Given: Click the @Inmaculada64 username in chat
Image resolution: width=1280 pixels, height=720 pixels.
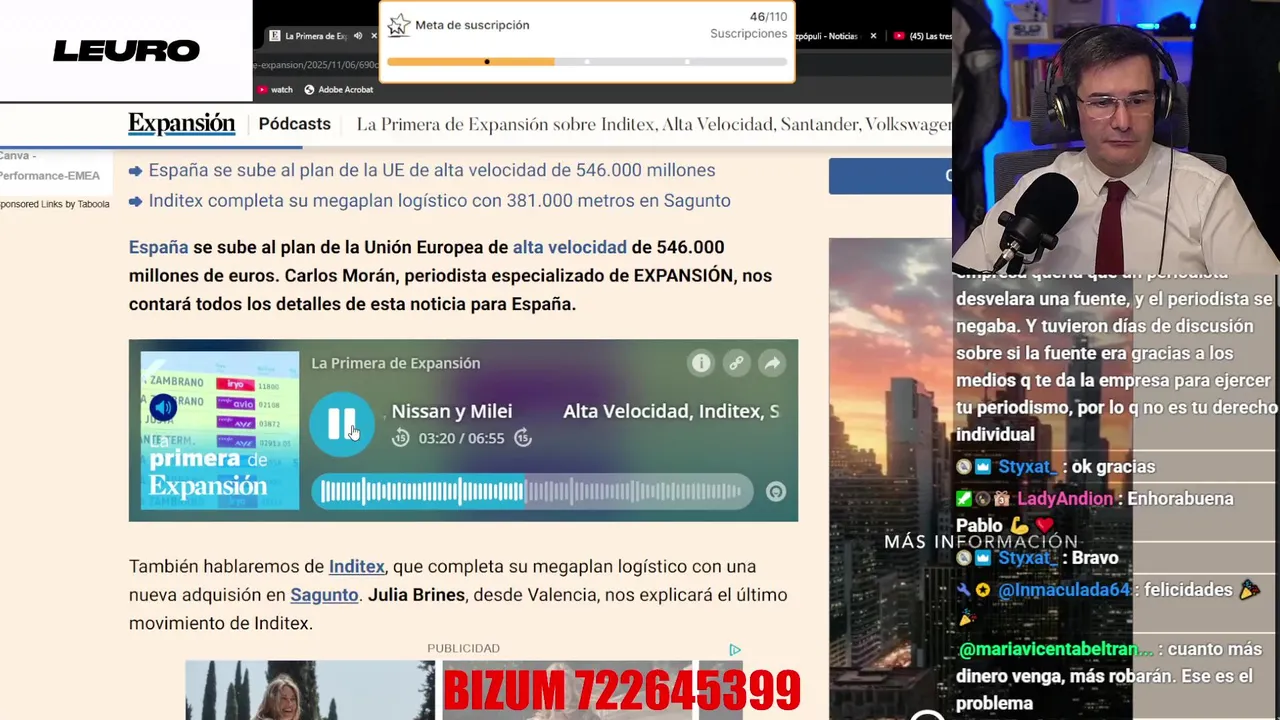Looking at the screenshot, I should point(1064,590).
